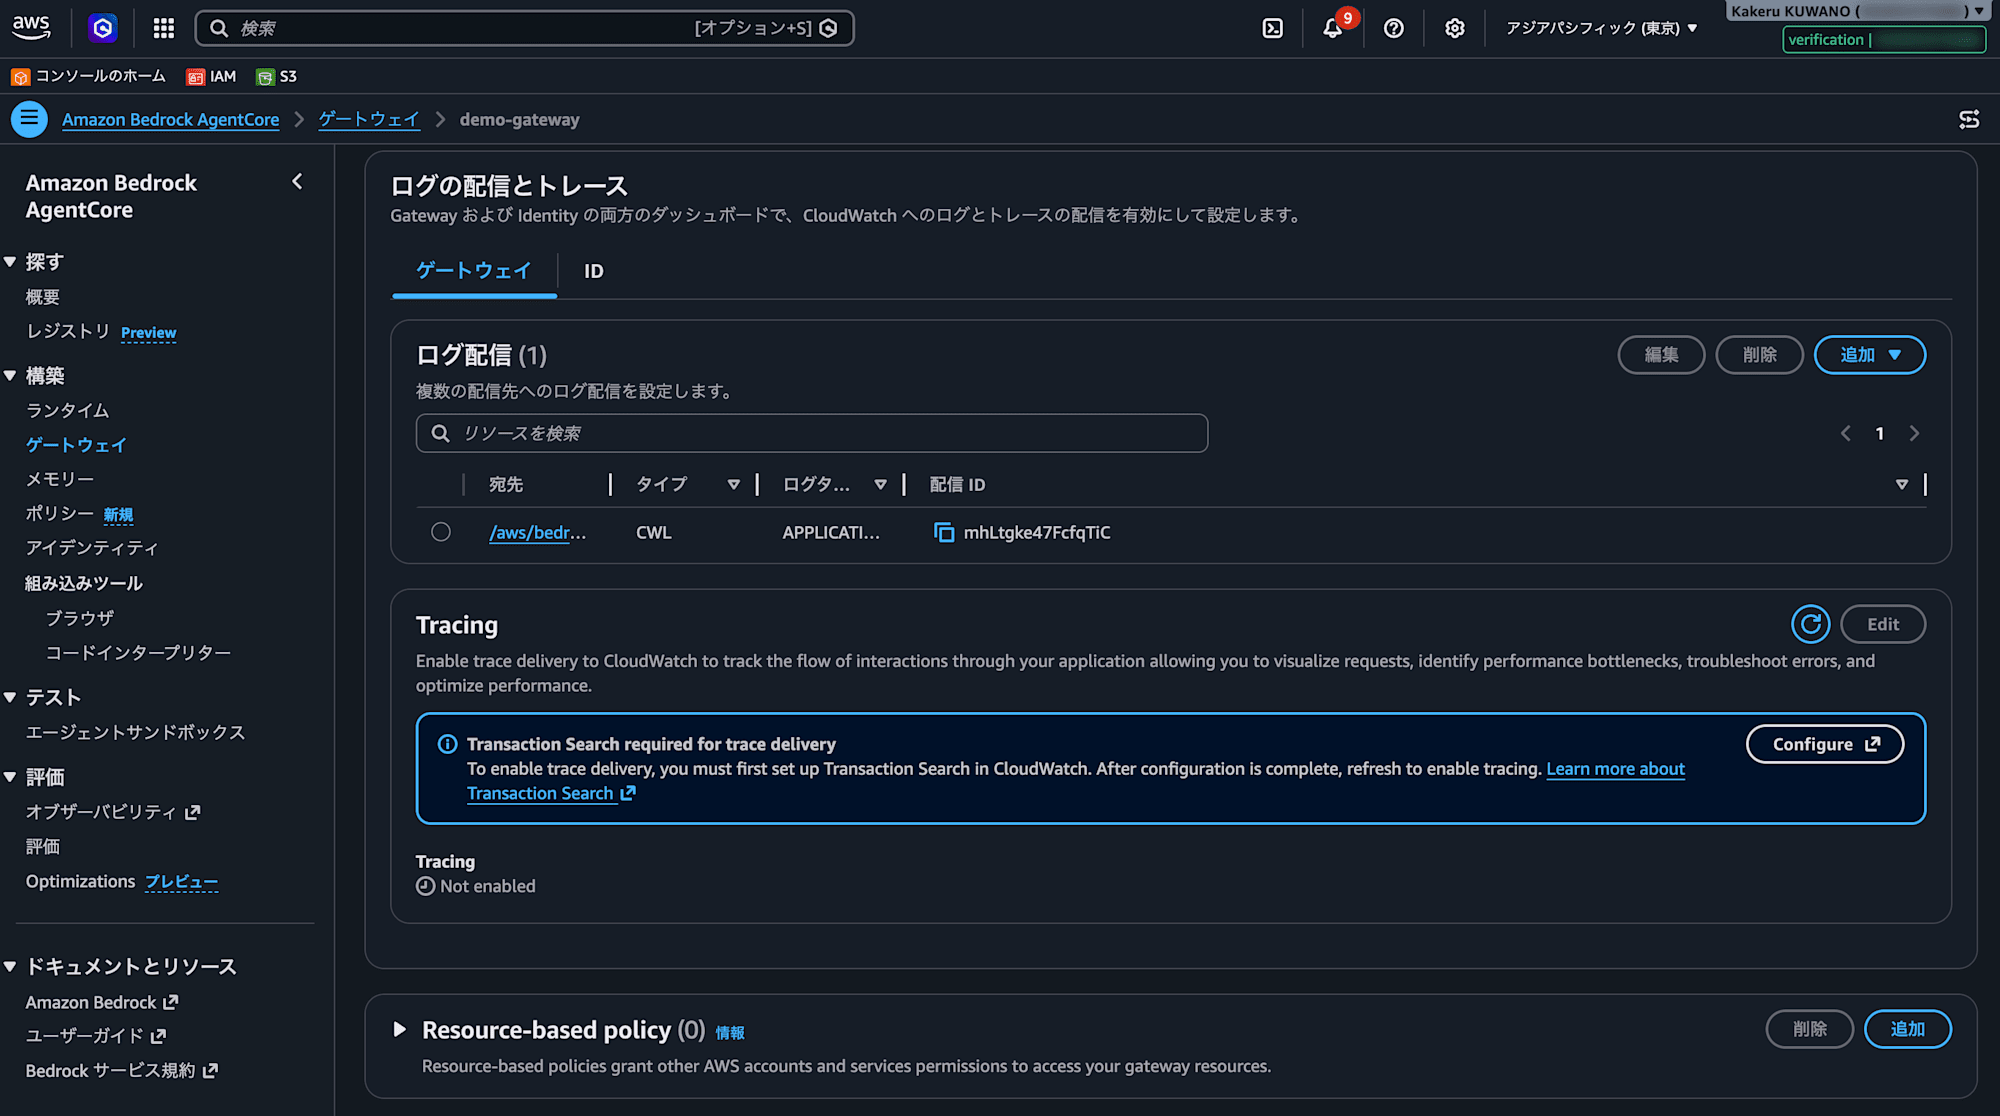Open 概要 in the sidebar
2000x1116 pixels.
(x=43, y=297)
